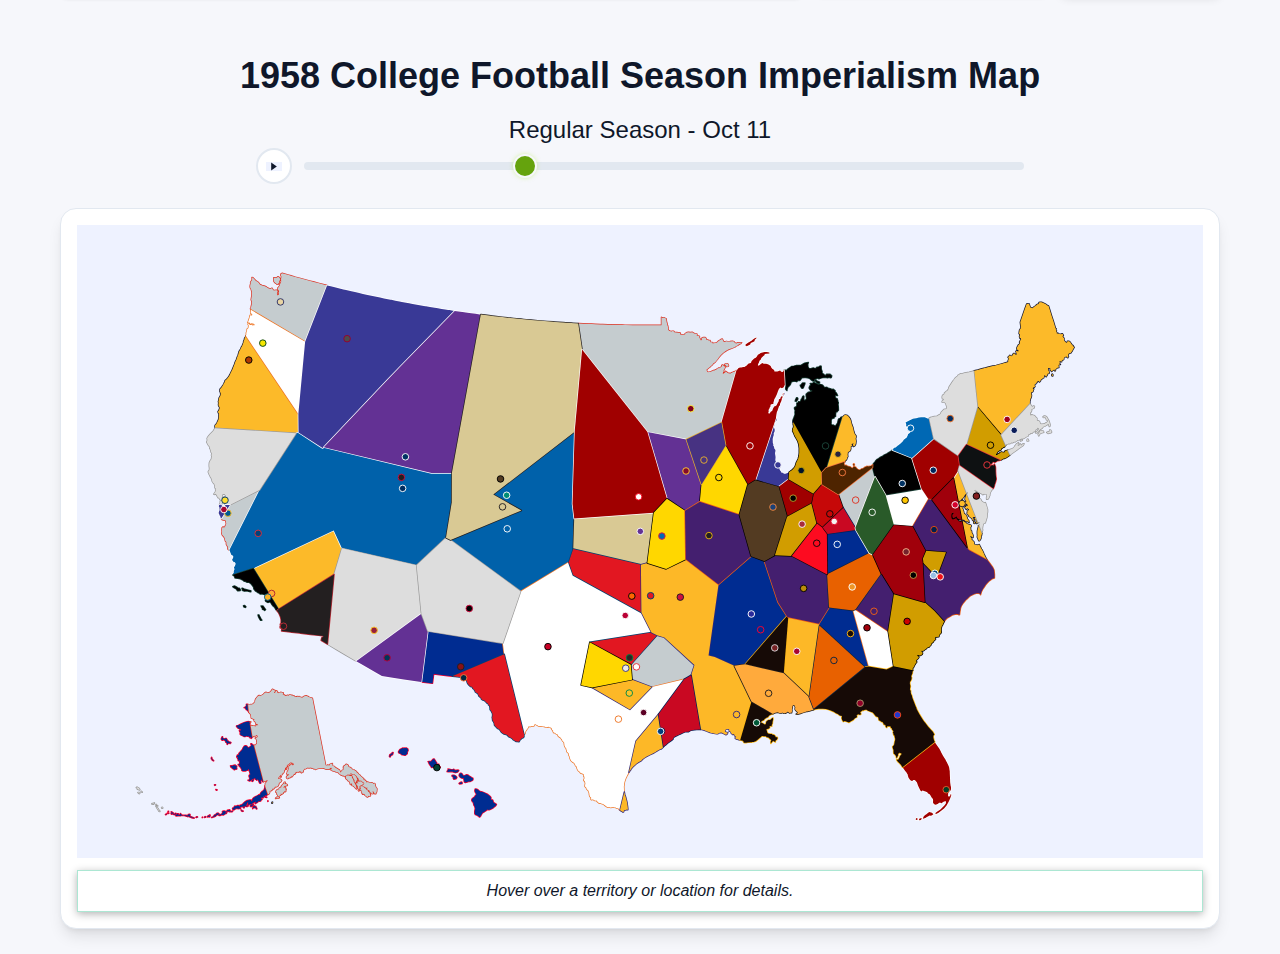Click the green slider handle on the timeline
1280x954 pixels.
coord(524,166)
